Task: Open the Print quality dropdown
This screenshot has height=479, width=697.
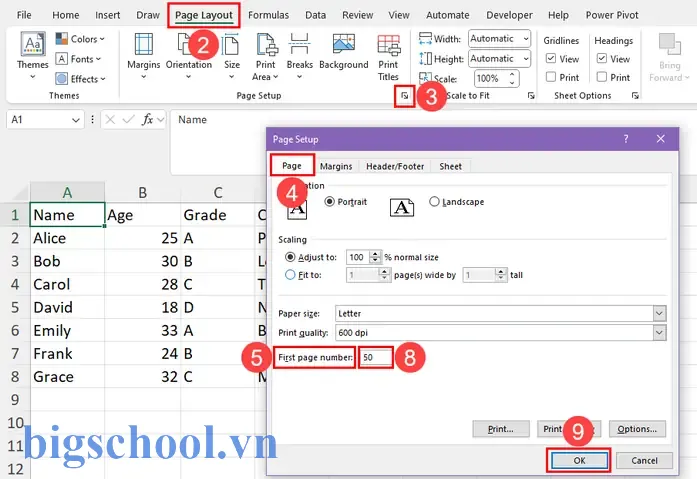Action: [659, 332]
